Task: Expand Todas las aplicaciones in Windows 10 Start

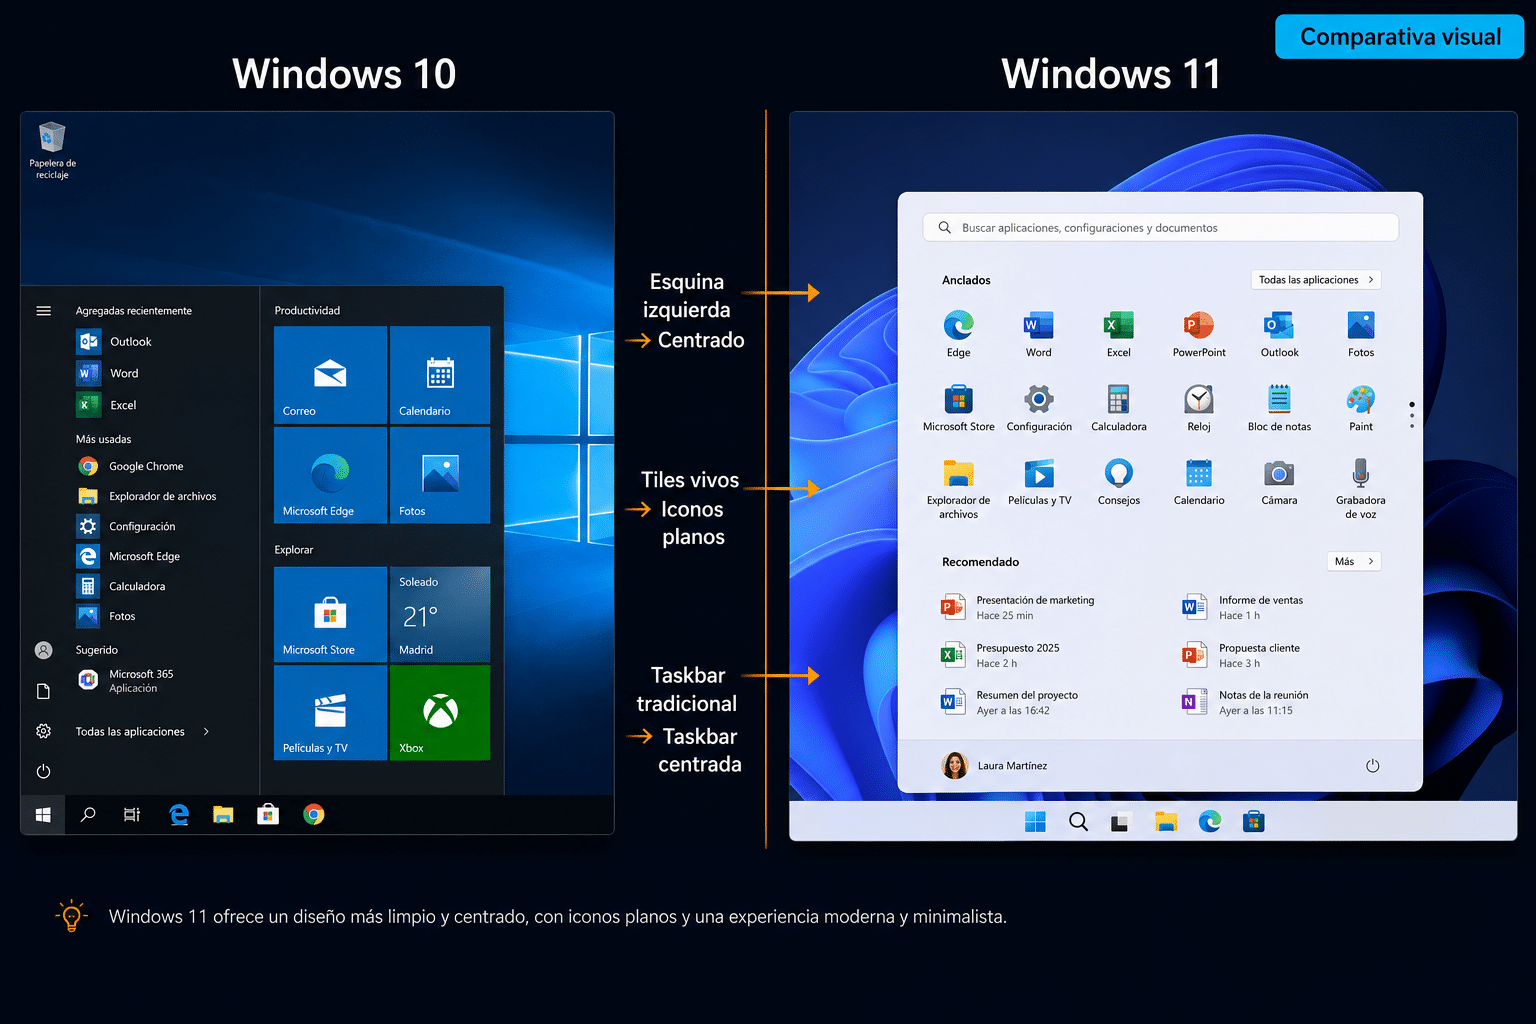Action: [x=142, y=732]
